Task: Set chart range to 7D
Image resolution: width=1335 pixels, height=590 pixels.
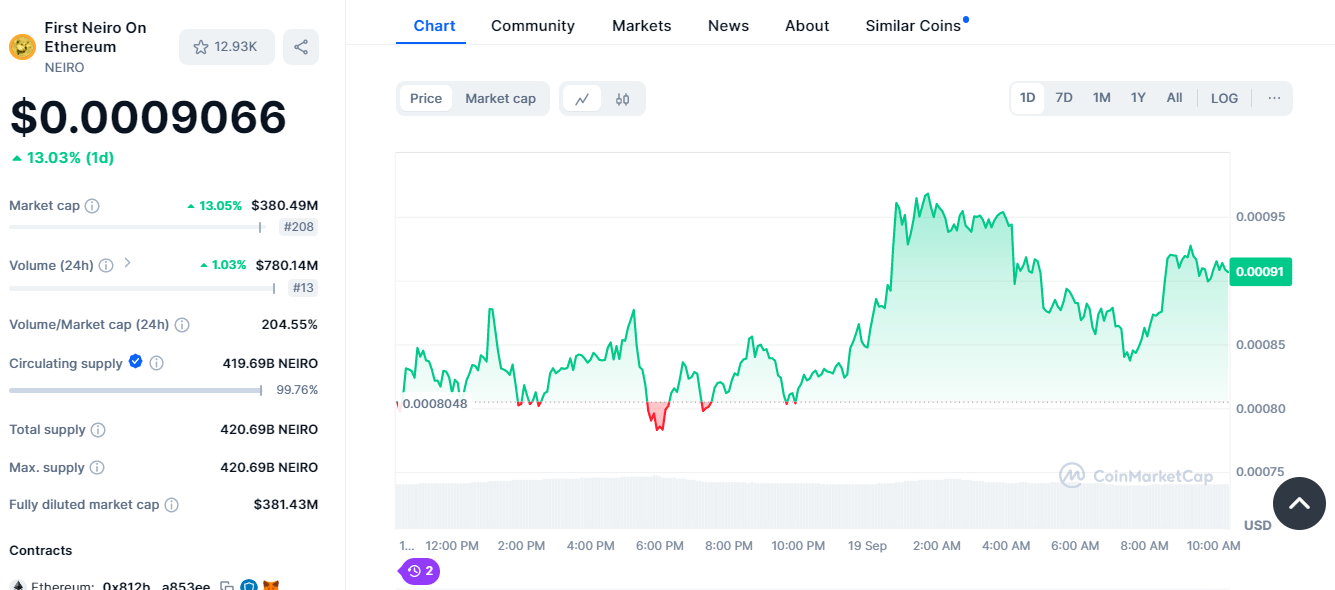Action: (x=1064, y=98)
